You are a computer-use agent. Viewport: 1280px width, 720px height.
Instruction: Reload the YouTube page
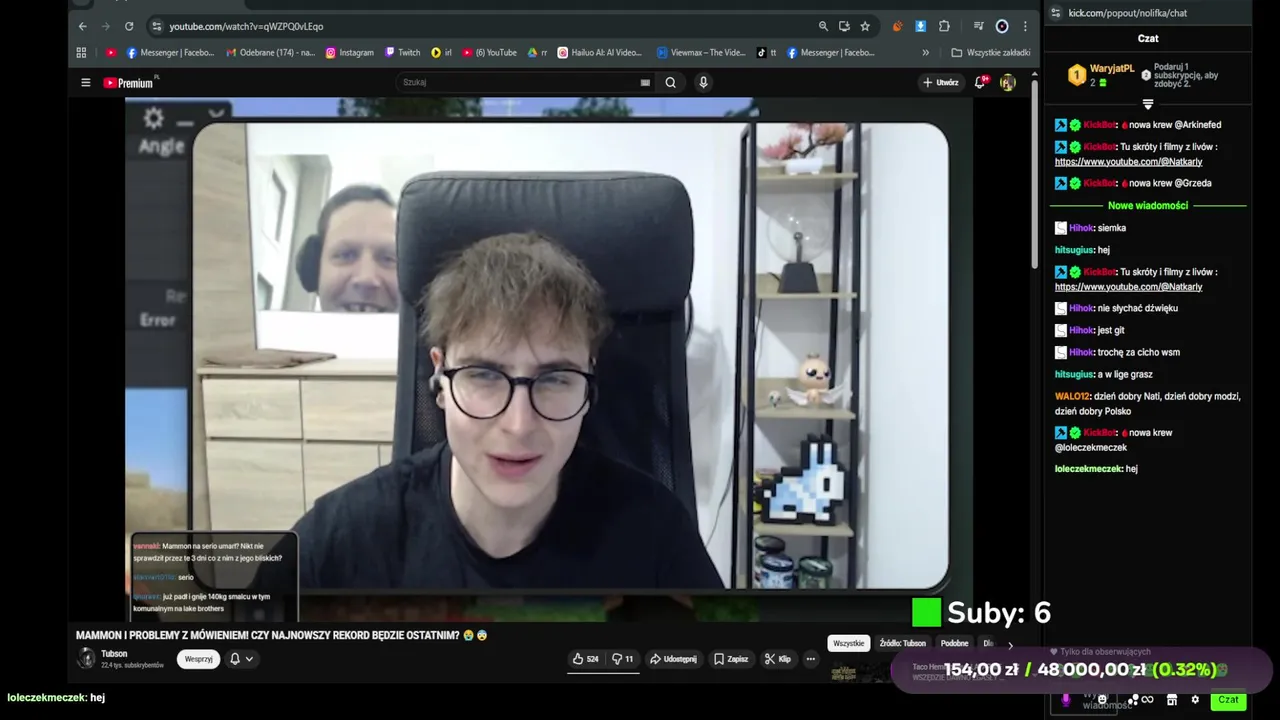pyautogui.click(x=129, y=26)
